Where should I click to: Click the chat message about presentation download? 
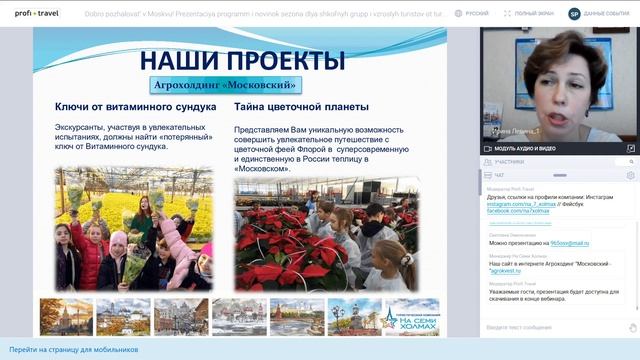tap(554, 295)
